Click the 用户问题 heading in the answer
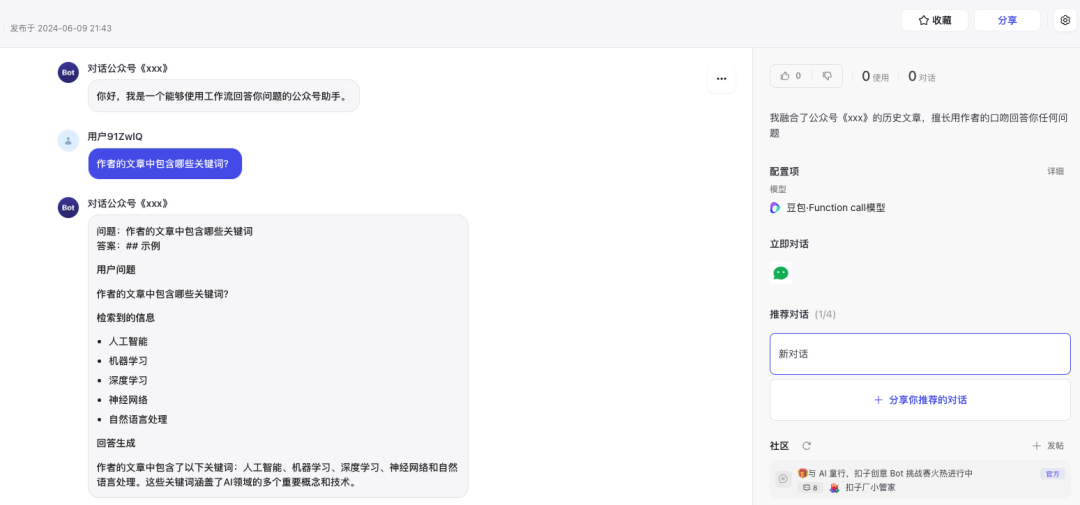This screenshot has width=1080, height=505. click(116, 269)
